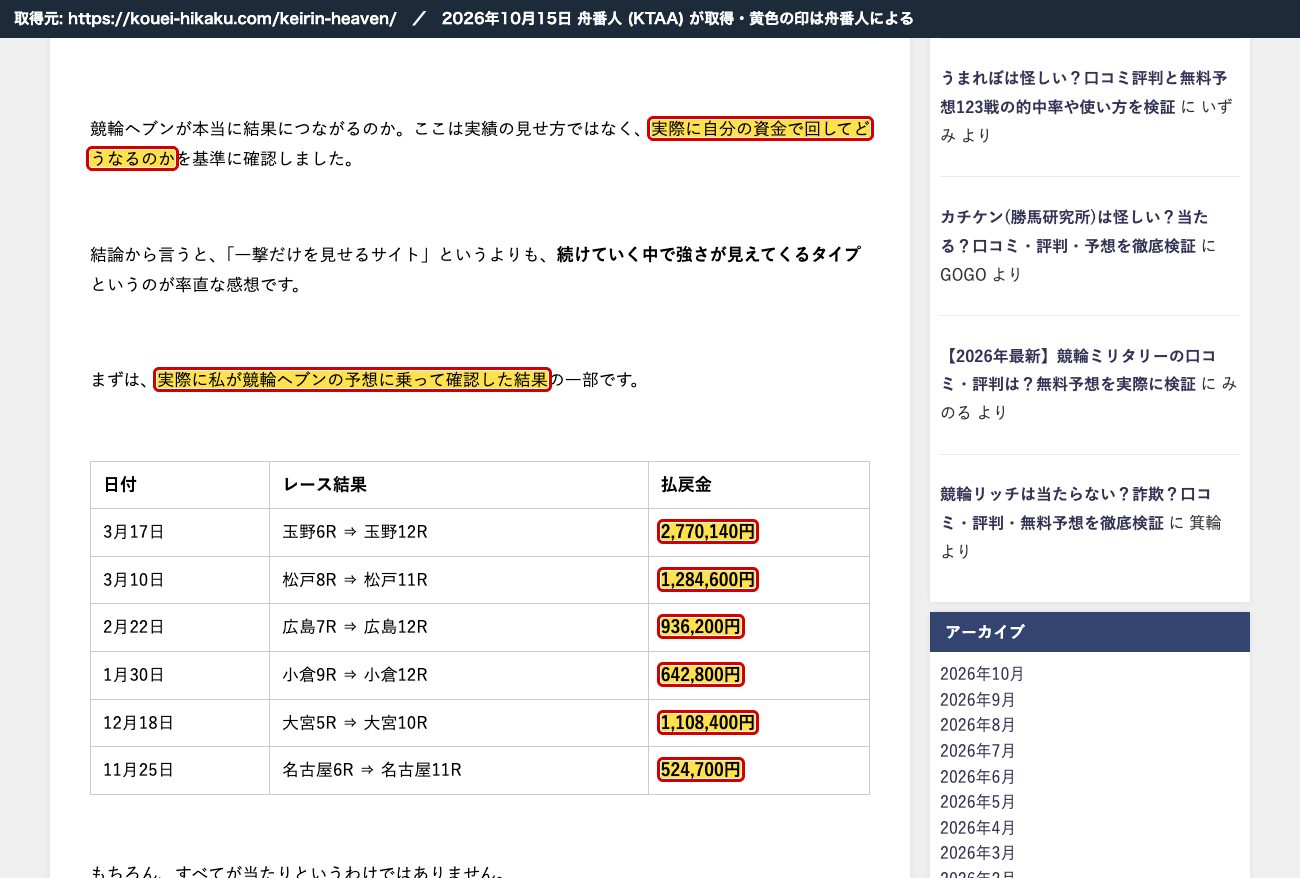
Task: Click the 玉野6R ⇒ 玉野12R race result
Action: (x=356, y=532)
